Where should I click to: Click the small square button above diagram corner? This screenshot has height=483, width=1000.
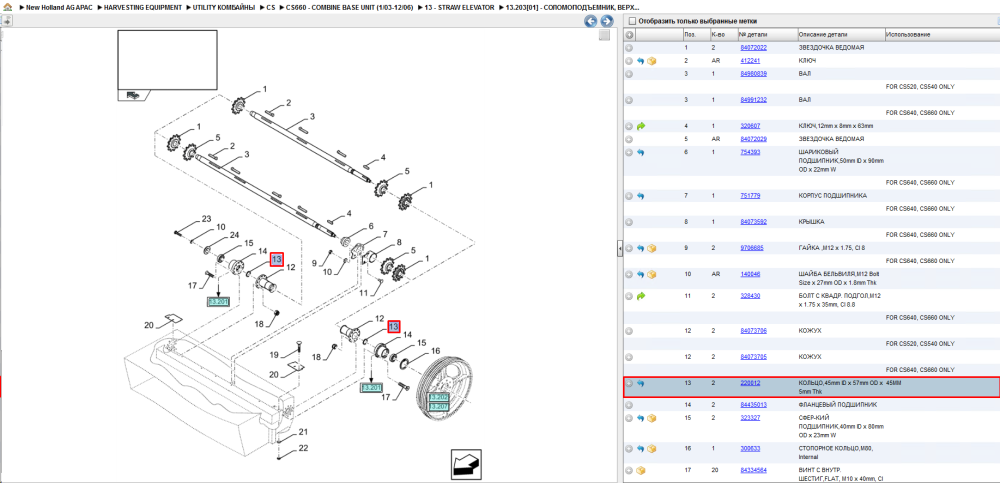[x=604, y=35]
